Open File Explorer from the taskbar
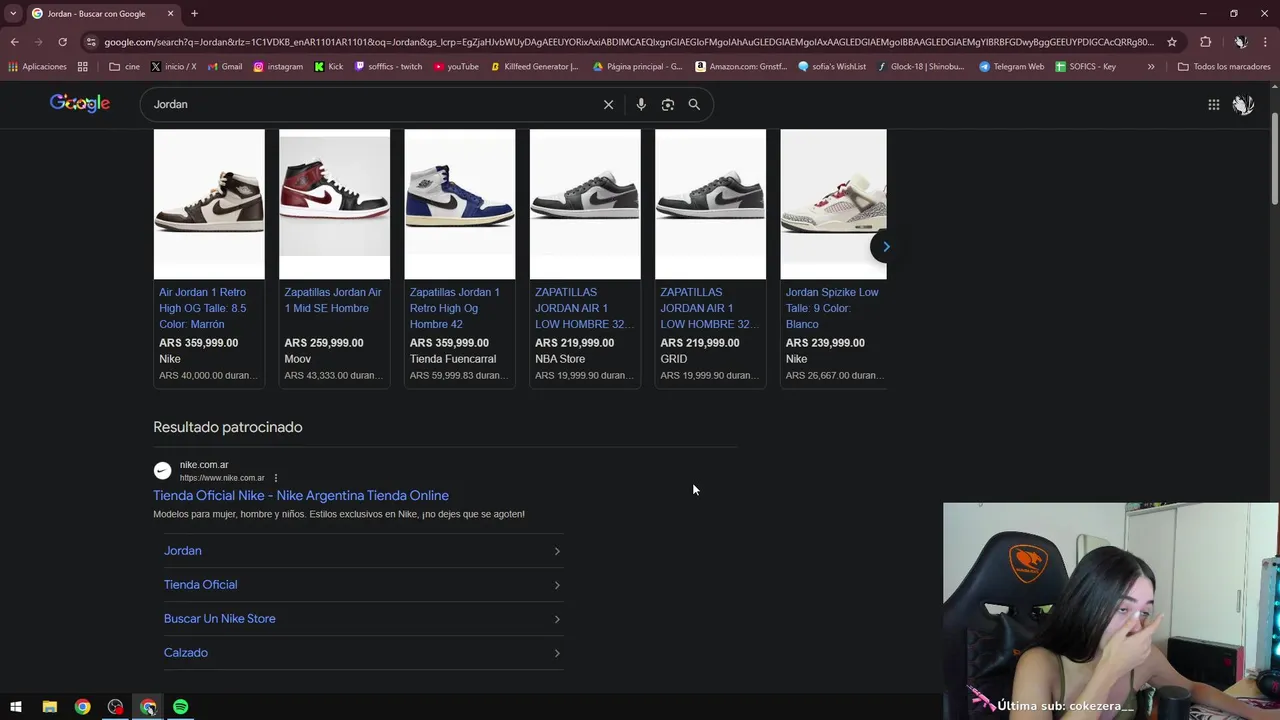This screenshot has height=720, width=1280. (x=49, y=707)
